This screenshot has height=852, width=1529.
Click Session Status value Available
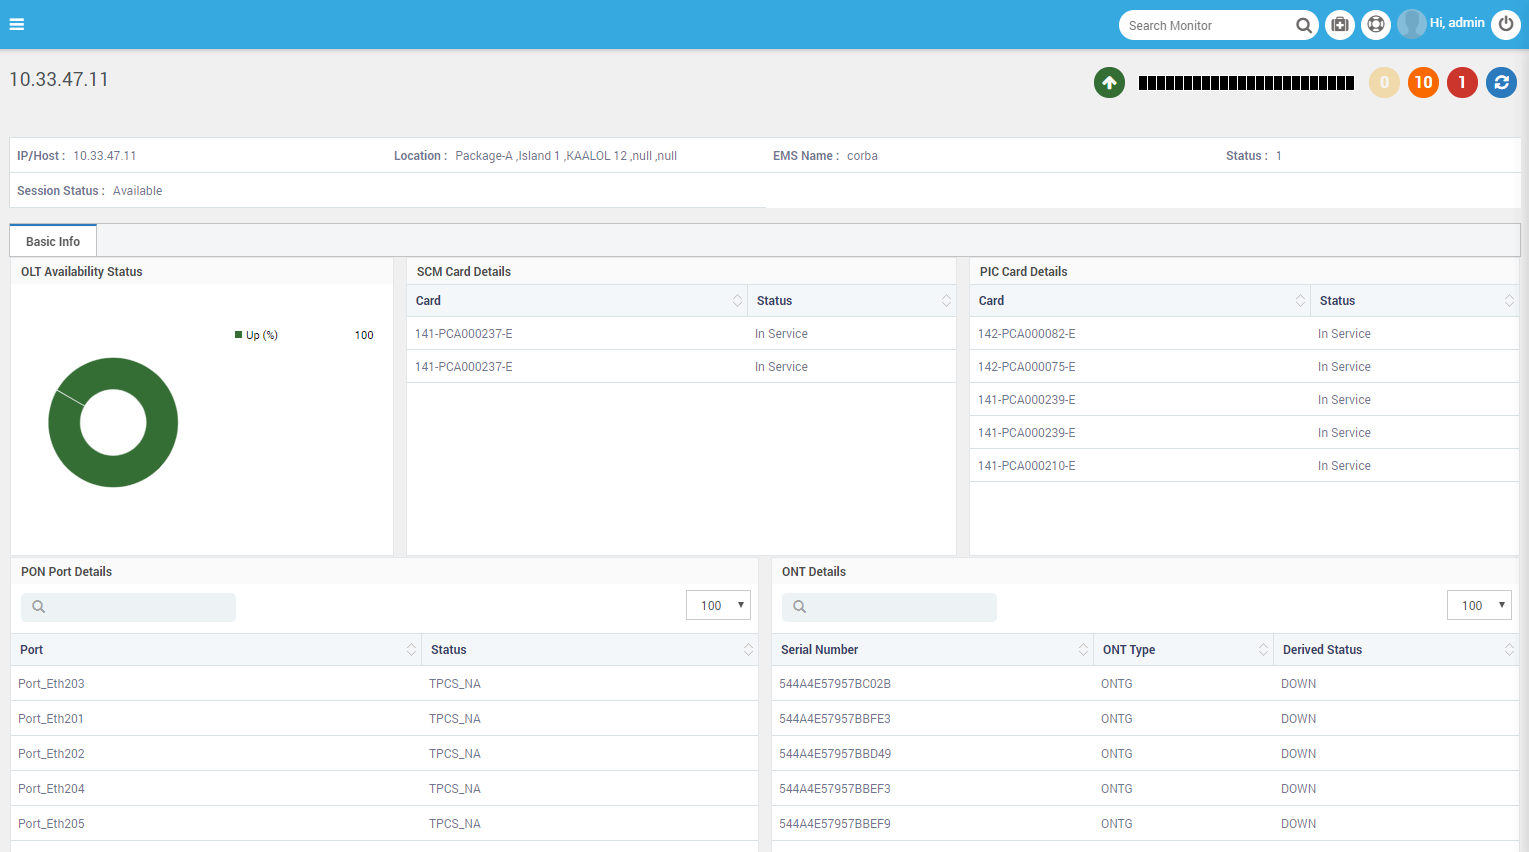(137, 191)
